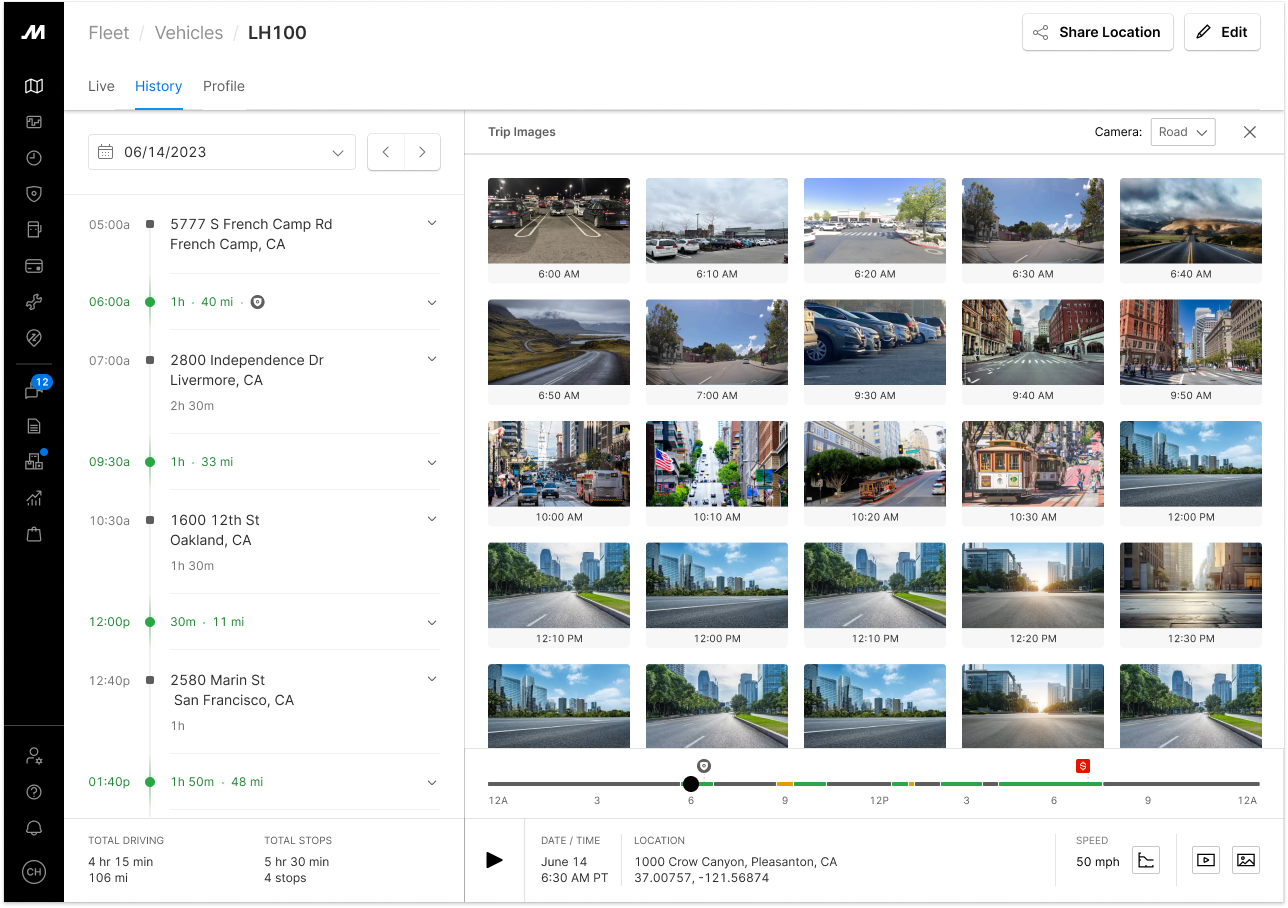Click the timeline playhead knob
The image size is (1288, 908).
[x=690, y=784]
